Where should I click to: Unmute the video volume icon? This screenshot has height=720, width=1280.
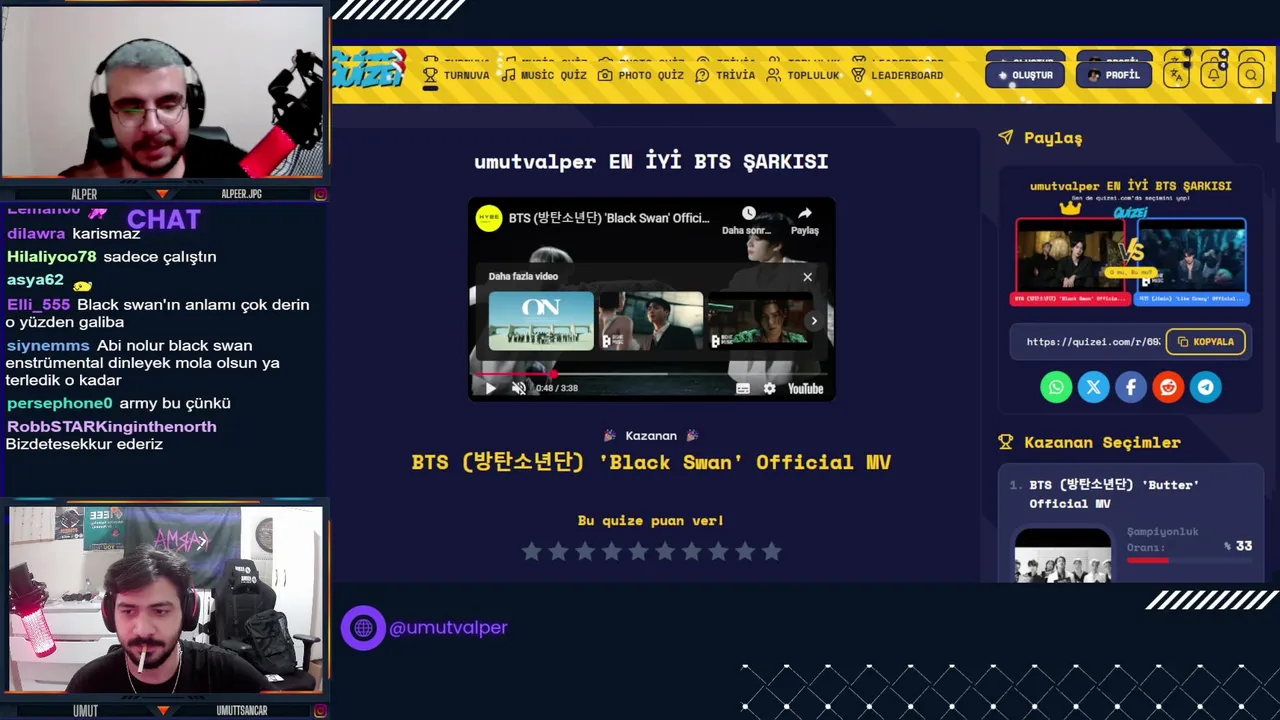(519, 388)
